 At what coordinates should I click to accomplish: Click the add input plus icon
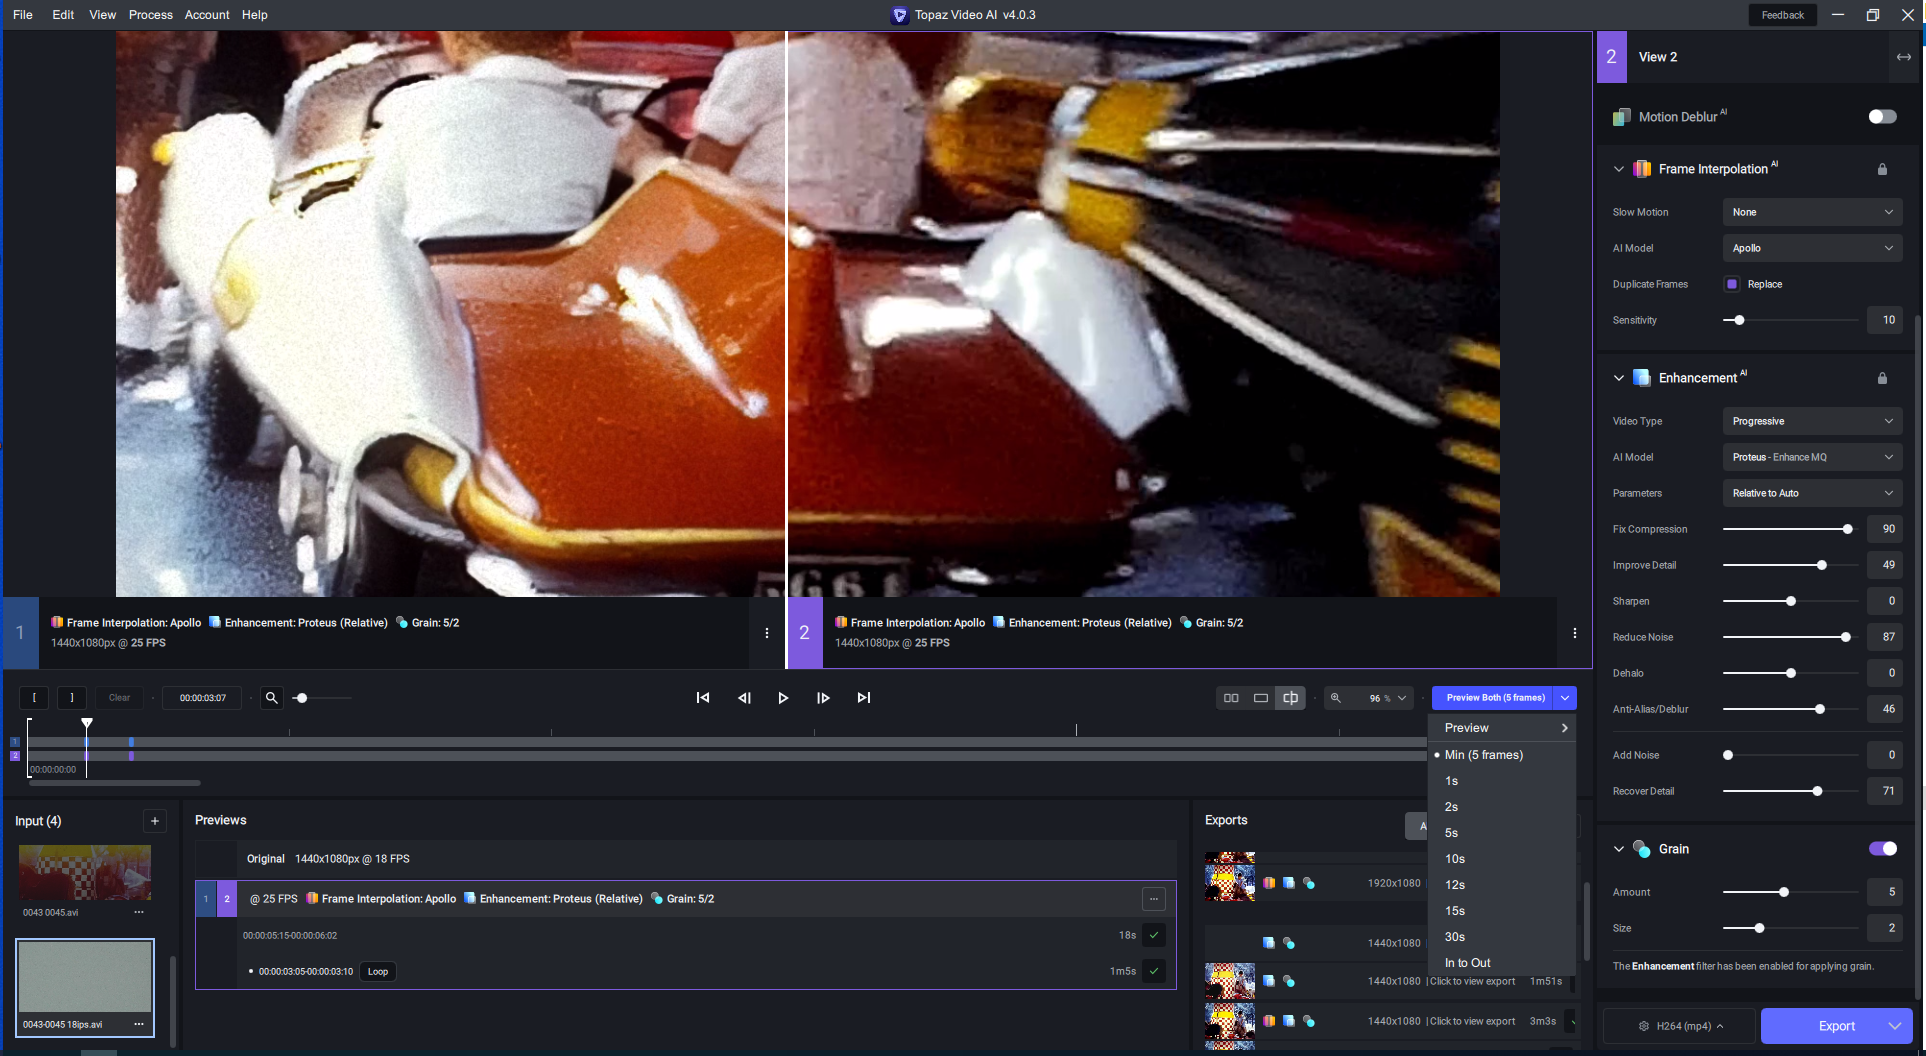[x=155, y=821]
